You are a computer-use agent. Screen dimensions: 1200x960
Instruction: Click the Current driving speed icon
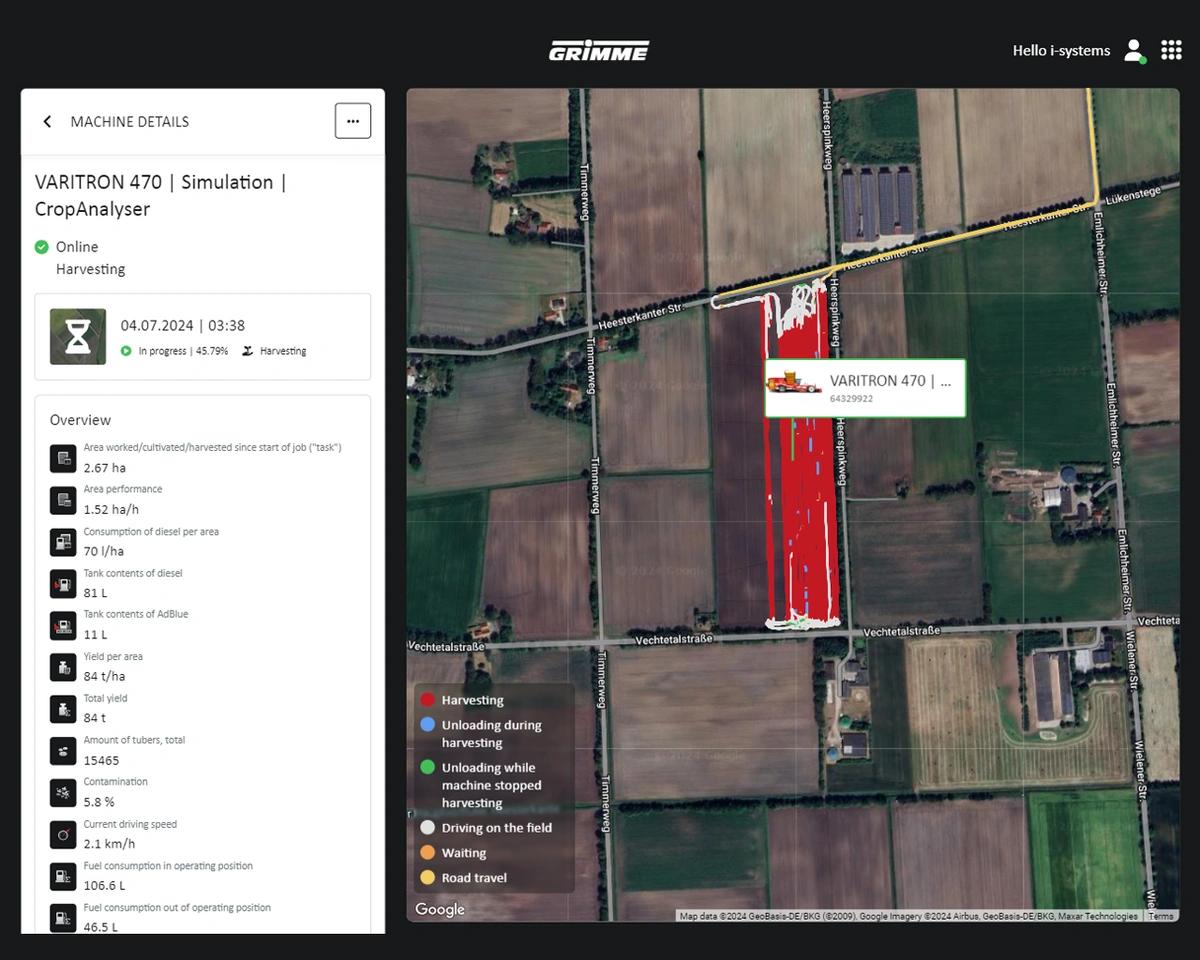pos(63,835)
